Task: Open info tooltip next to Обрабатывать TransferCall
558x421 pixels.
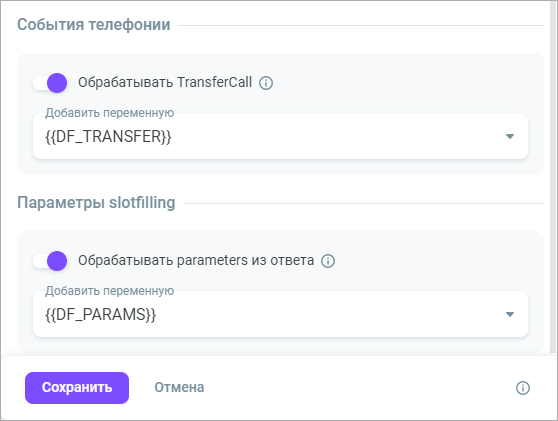Action: [266, 83]
